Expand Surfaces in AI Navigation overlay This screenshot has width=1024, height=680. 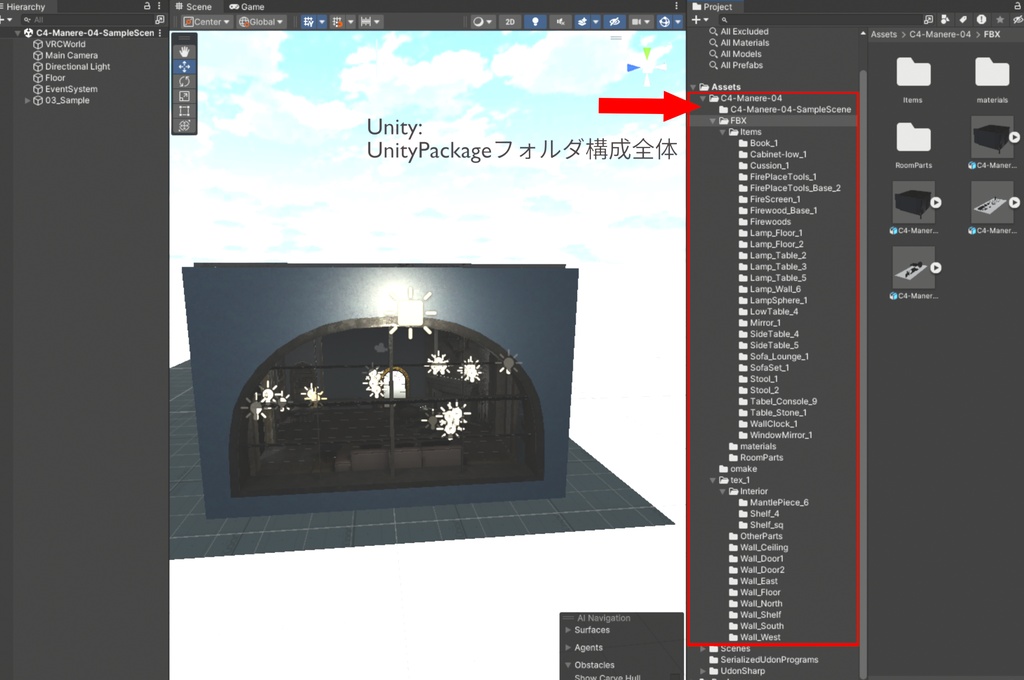(568, 630)
